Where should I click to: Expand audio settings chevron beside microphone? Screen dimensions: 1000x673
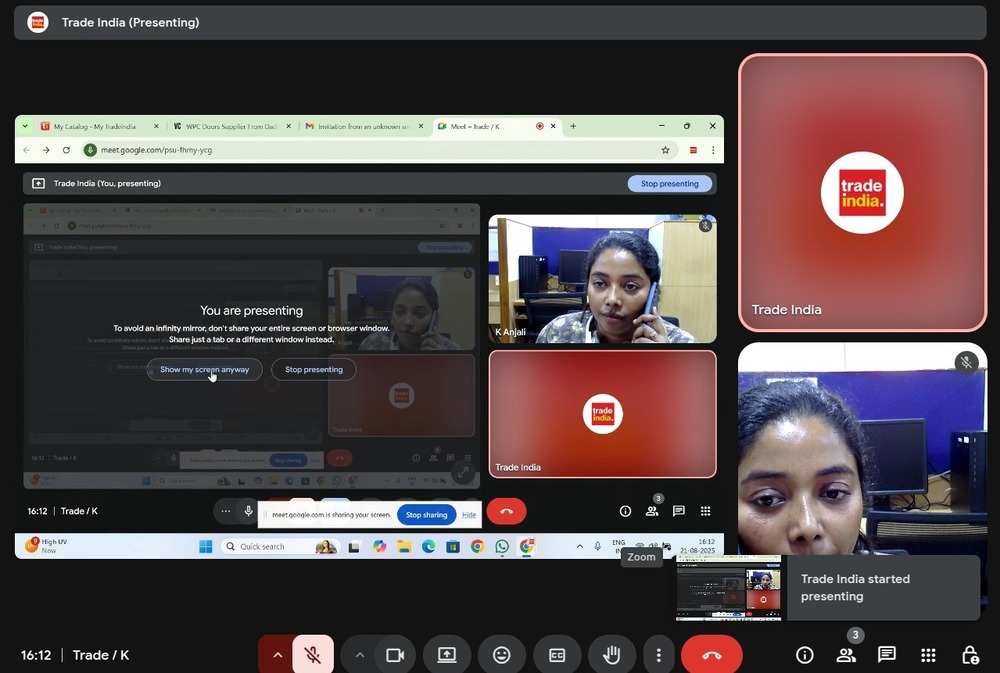(x=277, y=655)
